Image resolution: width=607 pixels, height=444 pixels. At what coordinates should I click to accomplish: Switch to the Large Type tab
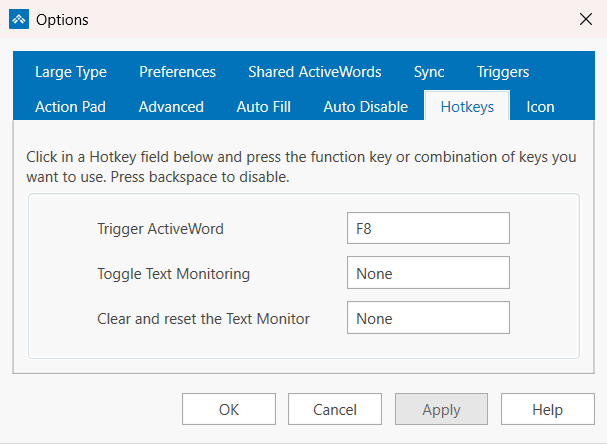[71, 72]
